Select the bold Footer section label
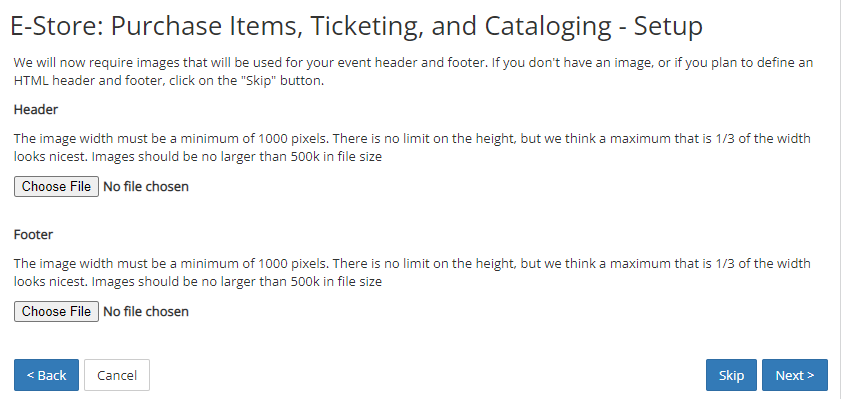Screen dimensions: 847x399 tap(33, 235)
